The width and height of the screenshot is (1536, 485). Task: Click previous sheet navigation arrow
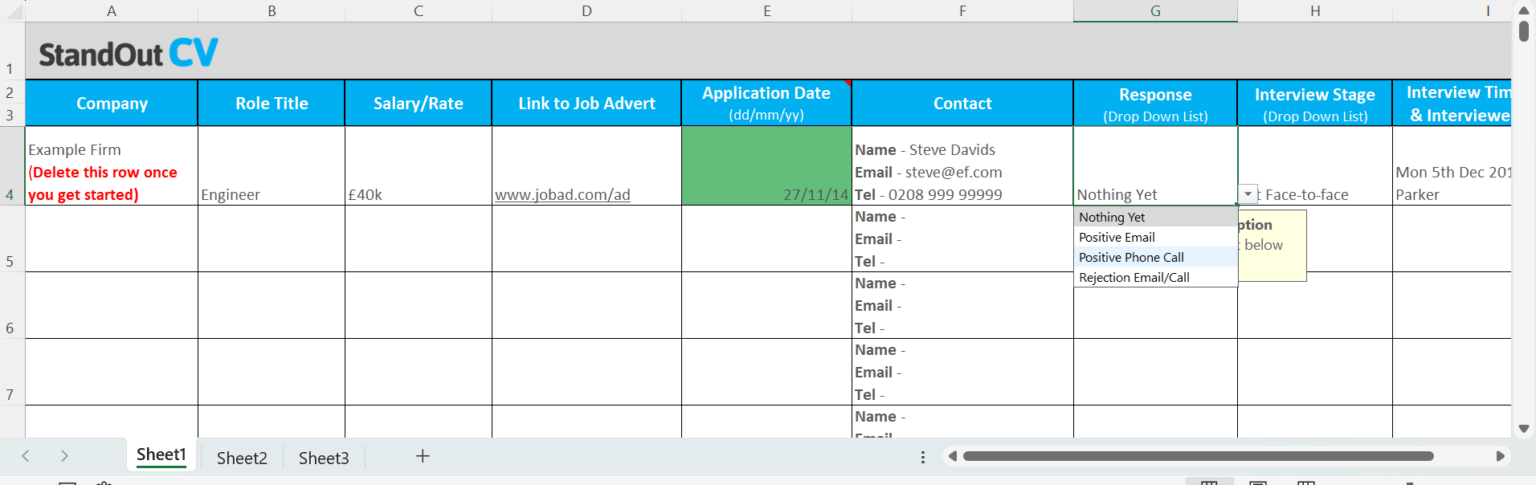[x=26, y=456]
